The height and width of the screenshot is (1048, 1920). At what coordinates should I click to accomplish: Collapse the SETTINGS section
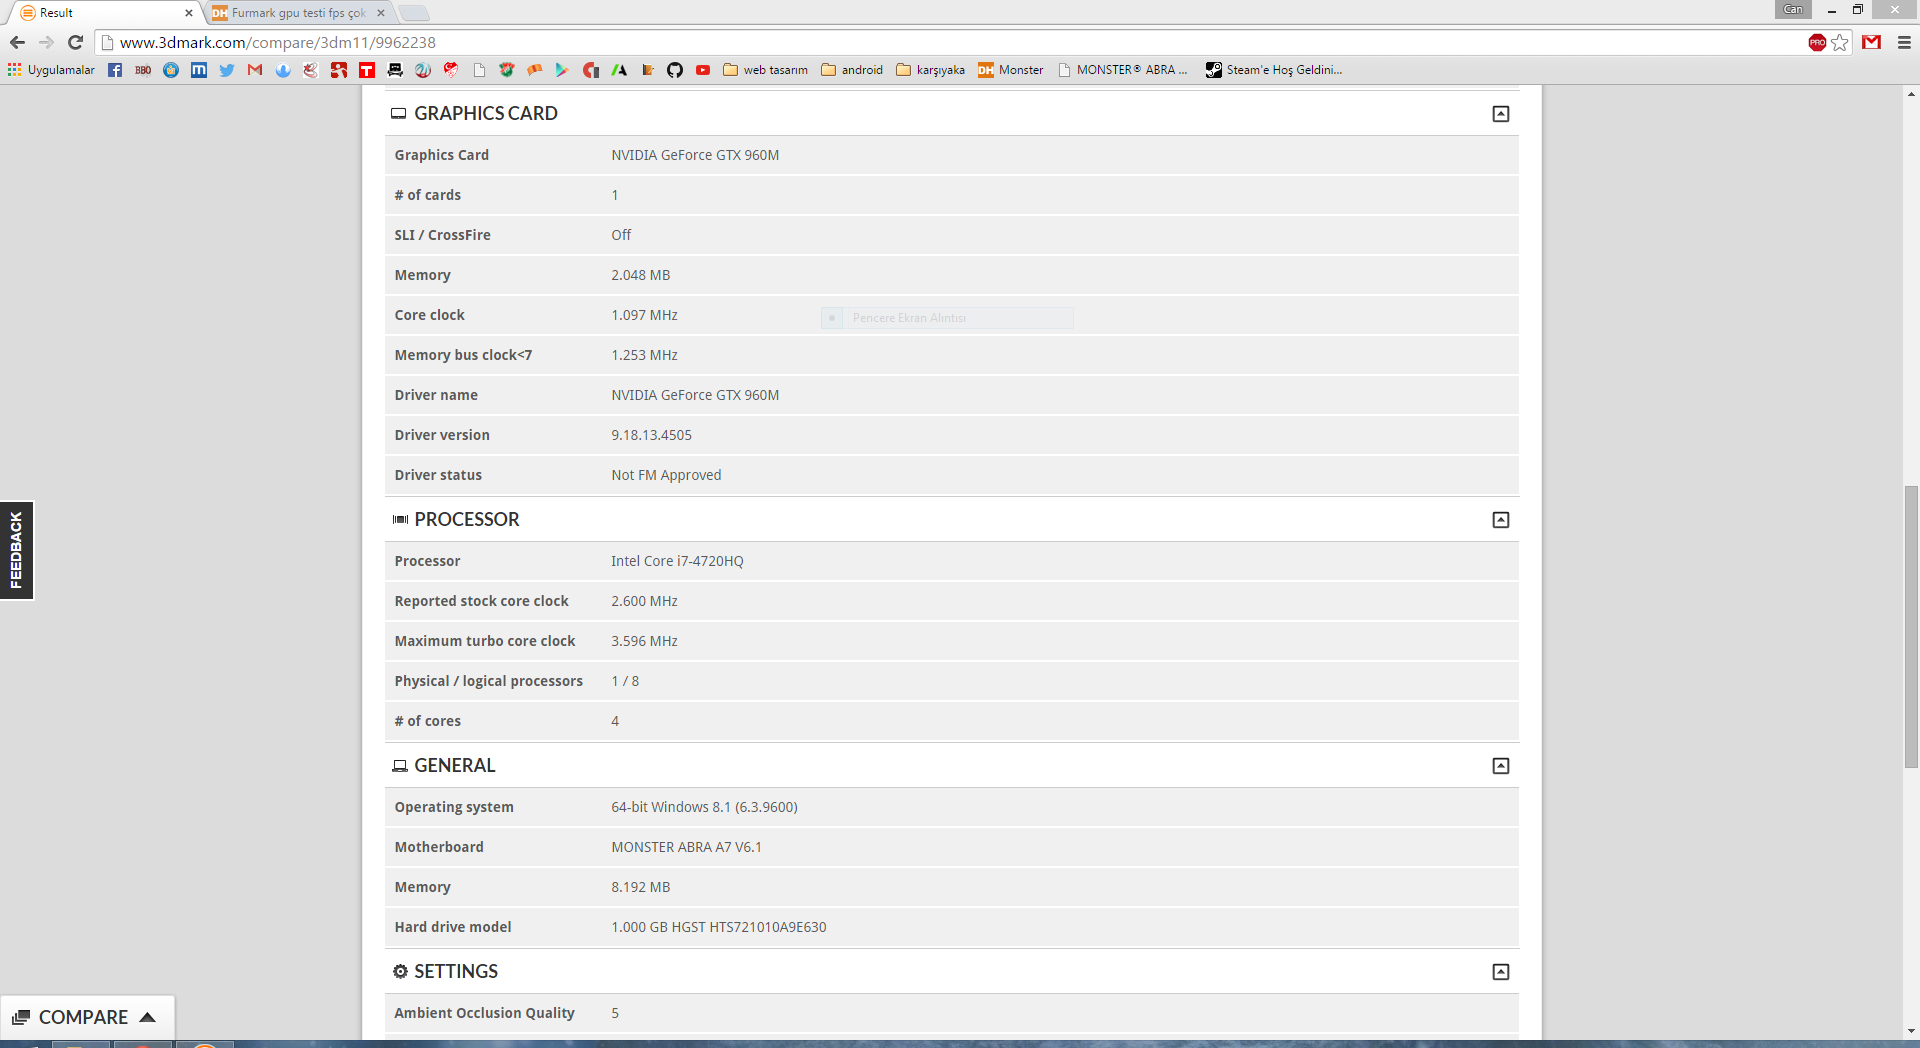click(x=1501, y=972)
